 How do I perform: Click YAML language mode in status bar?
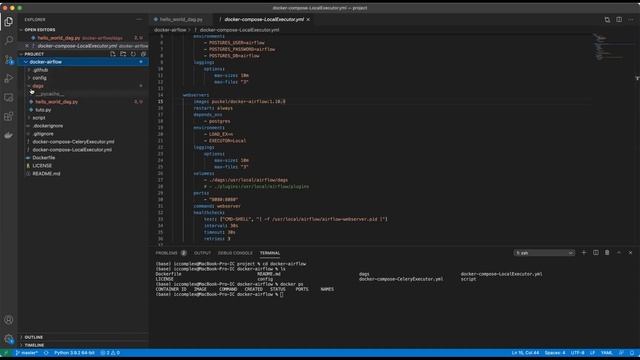click(x=607, y=353)
